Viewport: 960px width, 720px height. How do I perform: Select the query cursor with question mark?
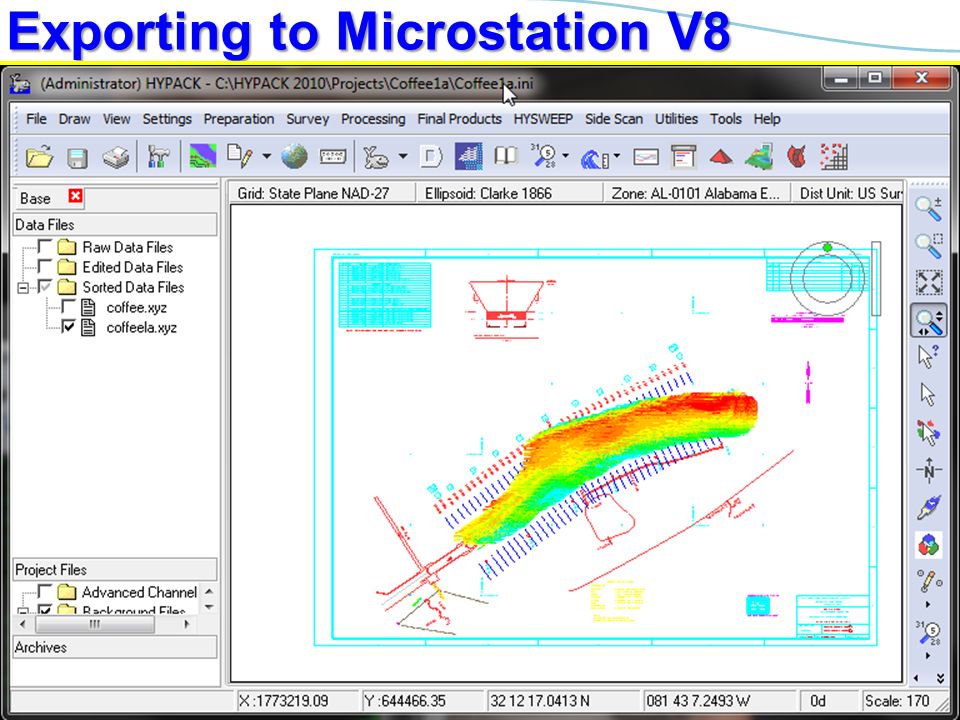click(928, 356)
